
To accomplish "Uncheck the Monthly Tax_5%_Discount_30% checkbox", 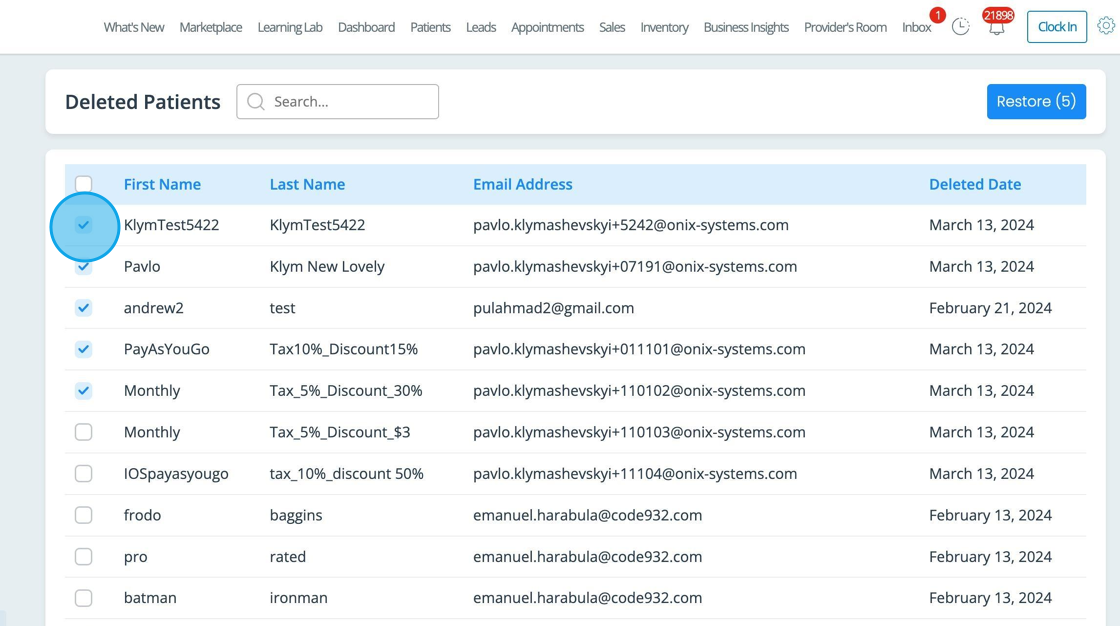I will pyautogui.click(x=84, y=391).
